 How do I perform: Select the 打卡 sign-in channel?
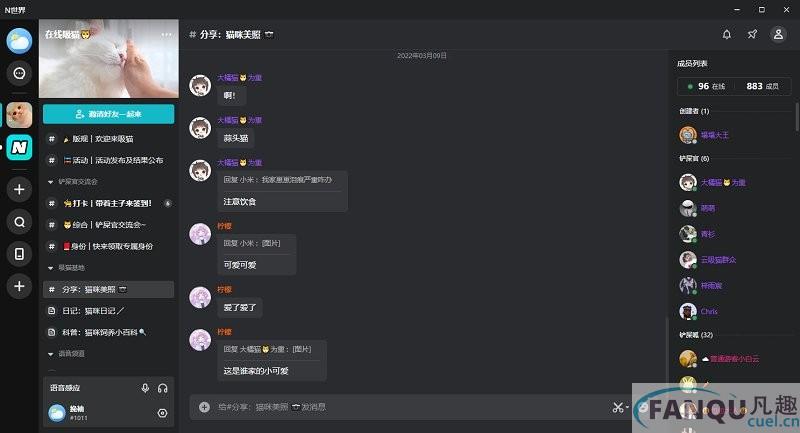[108, 203]
